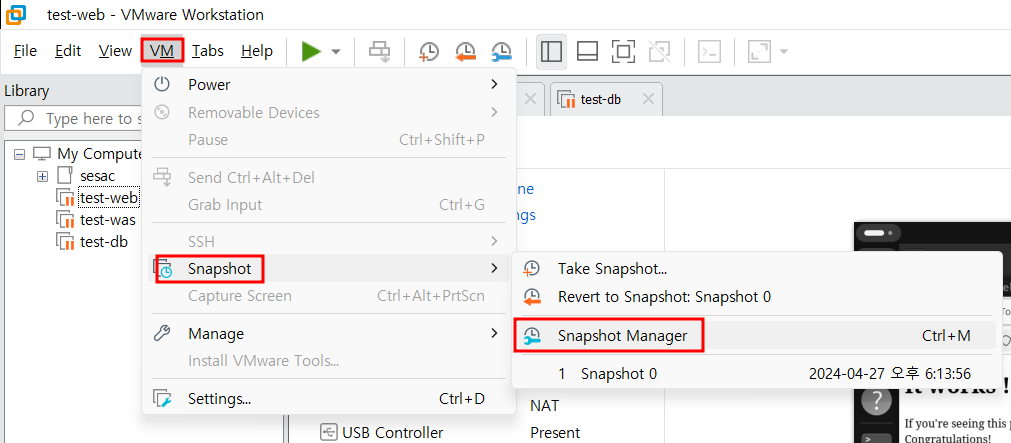This screenshot has height=443, width=1011.
Task: Select test-db in the library tree
Action: (x=103, y=242)
